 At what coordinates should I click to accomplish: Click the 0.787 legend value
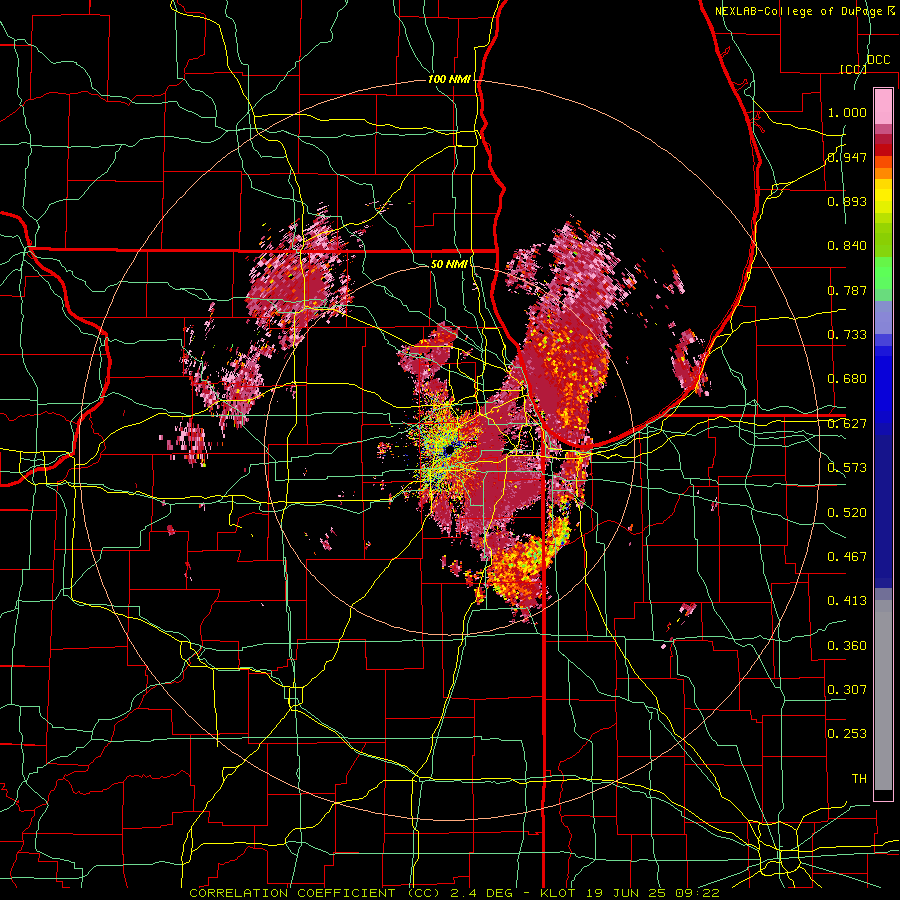(x=847, y=290)
